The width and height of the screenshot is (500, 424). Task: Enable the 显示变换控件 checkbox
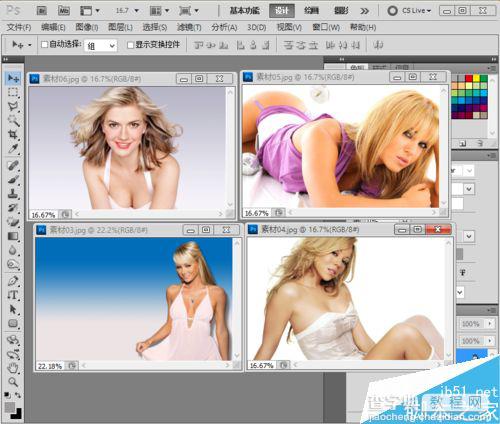pos(130,45)
